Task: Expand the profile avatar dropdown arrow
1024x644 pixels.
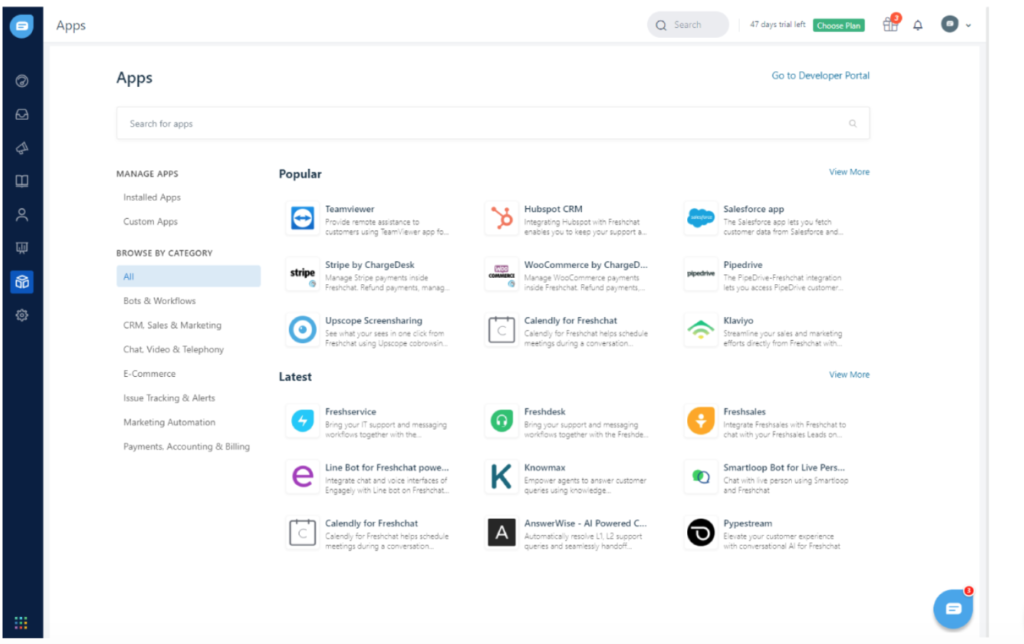Action: (968, 25)
